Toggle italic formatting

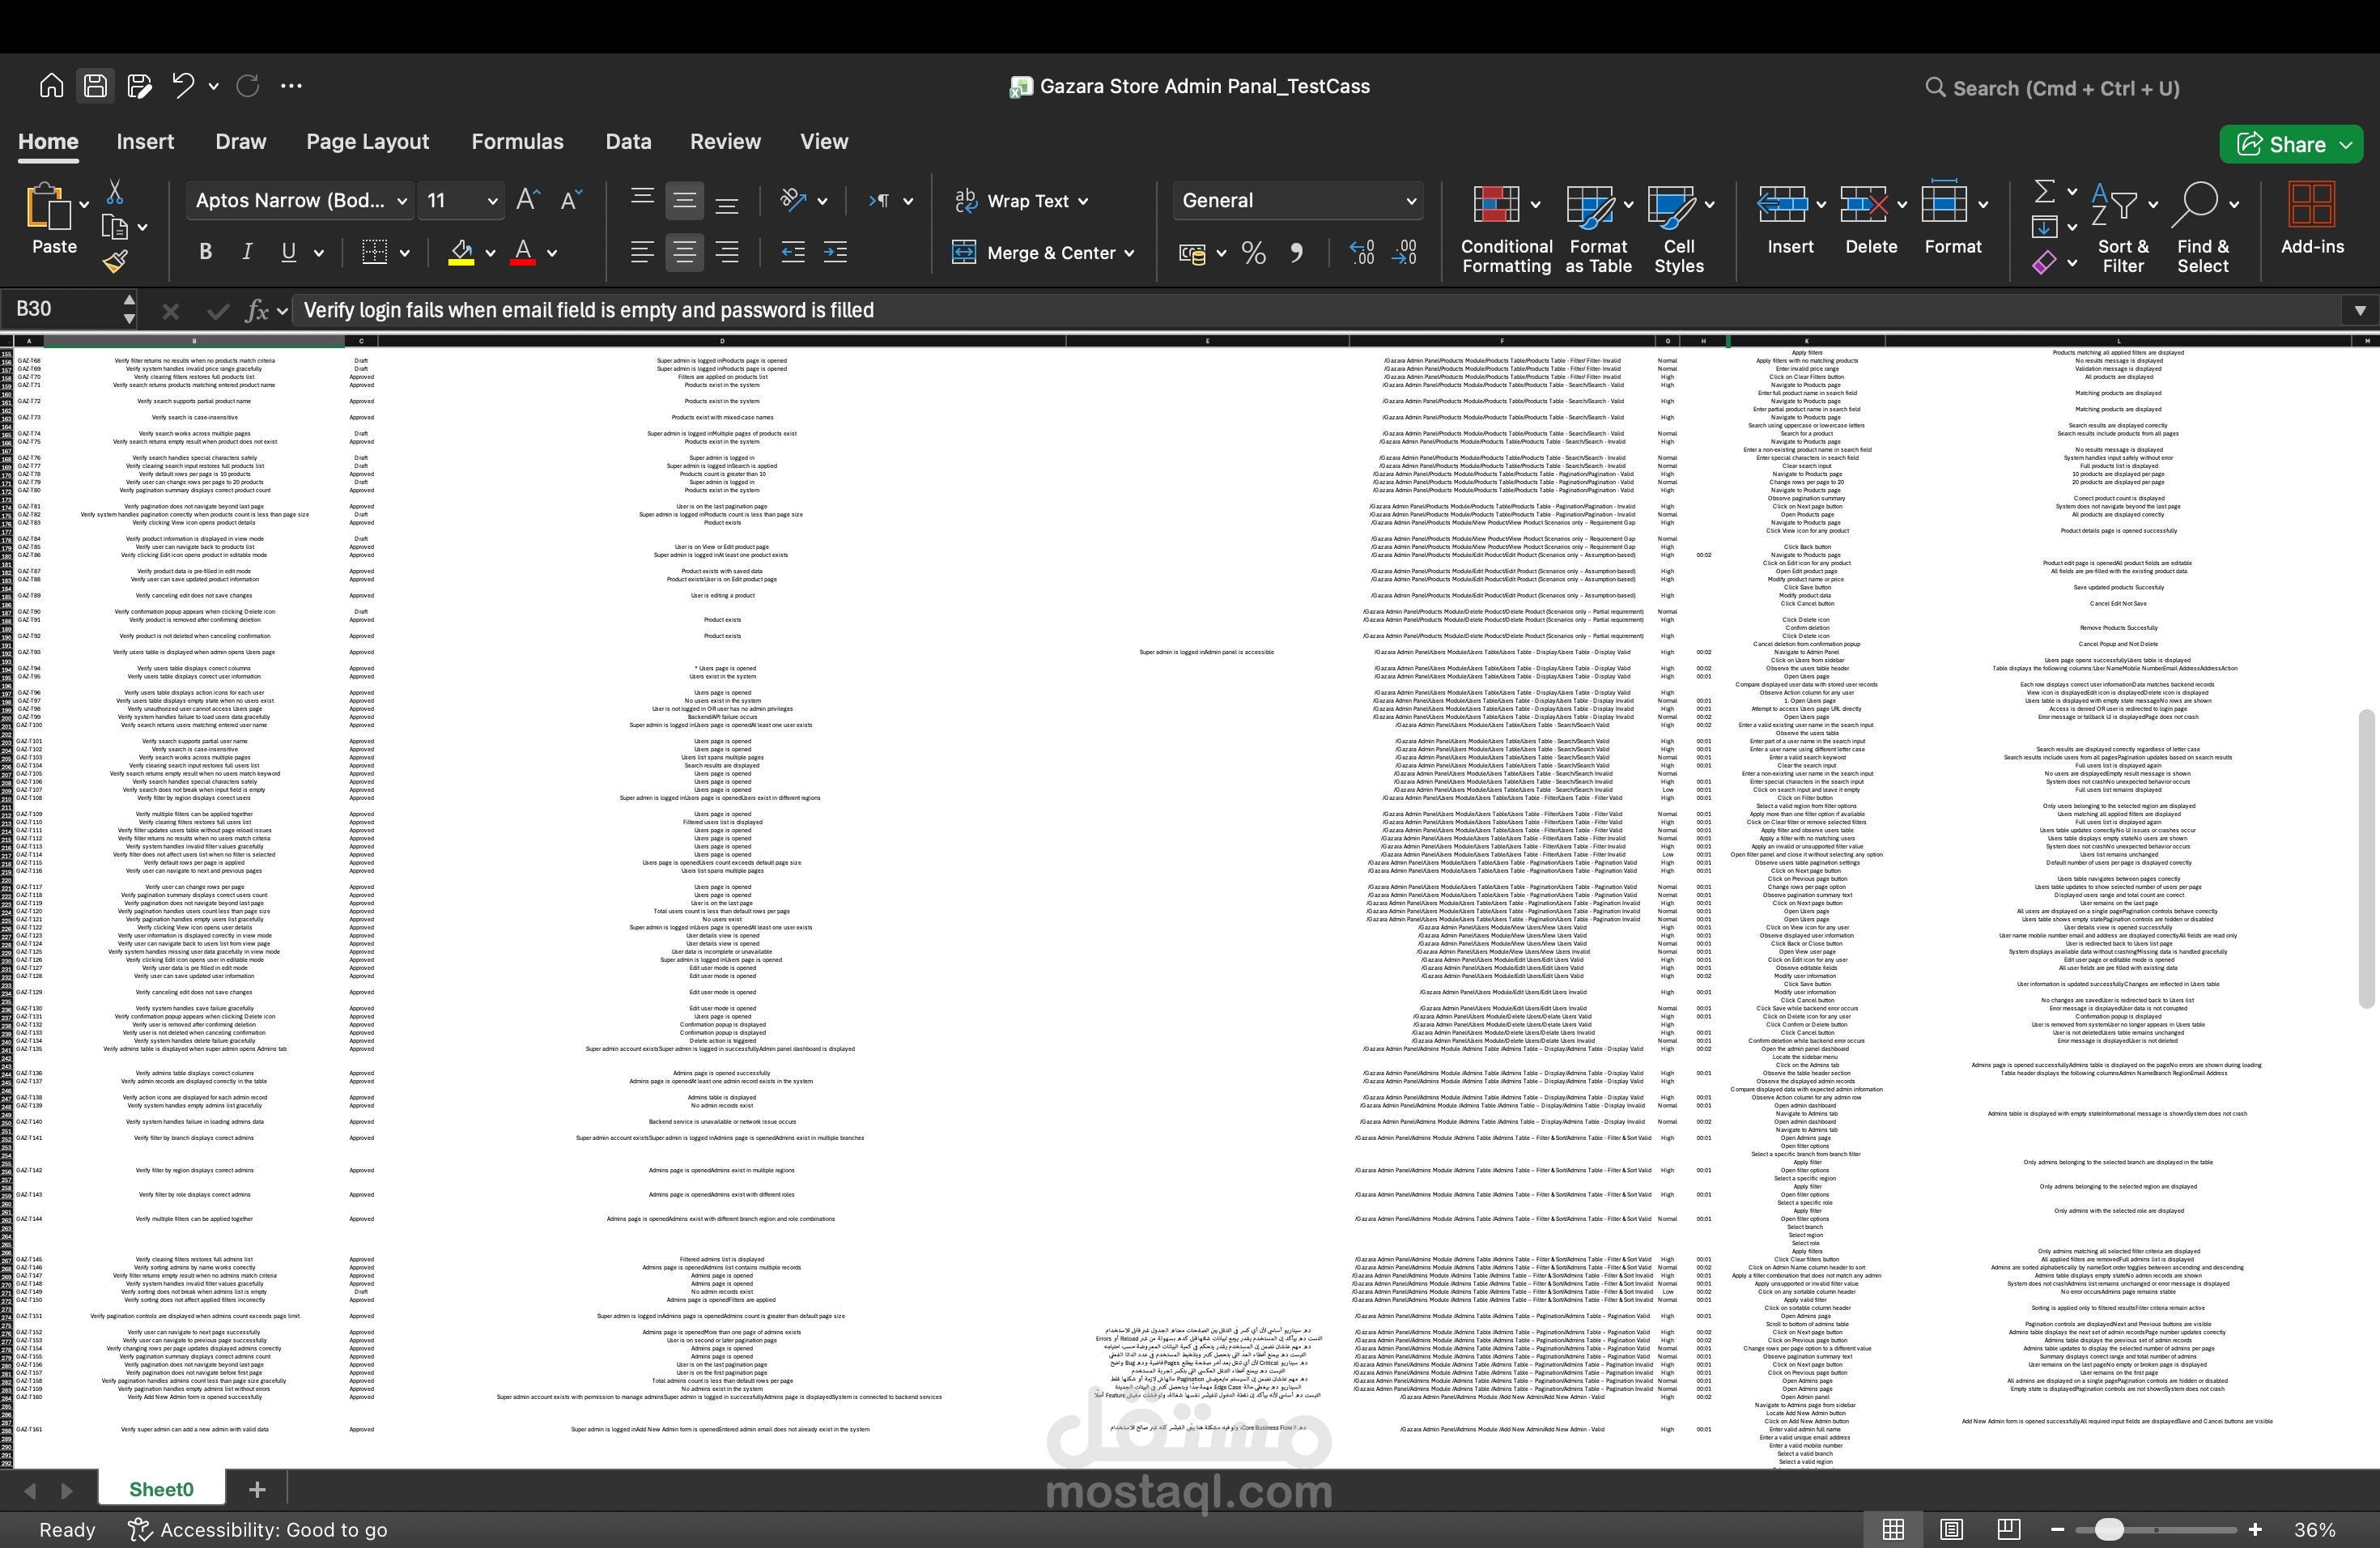[246, 251]
